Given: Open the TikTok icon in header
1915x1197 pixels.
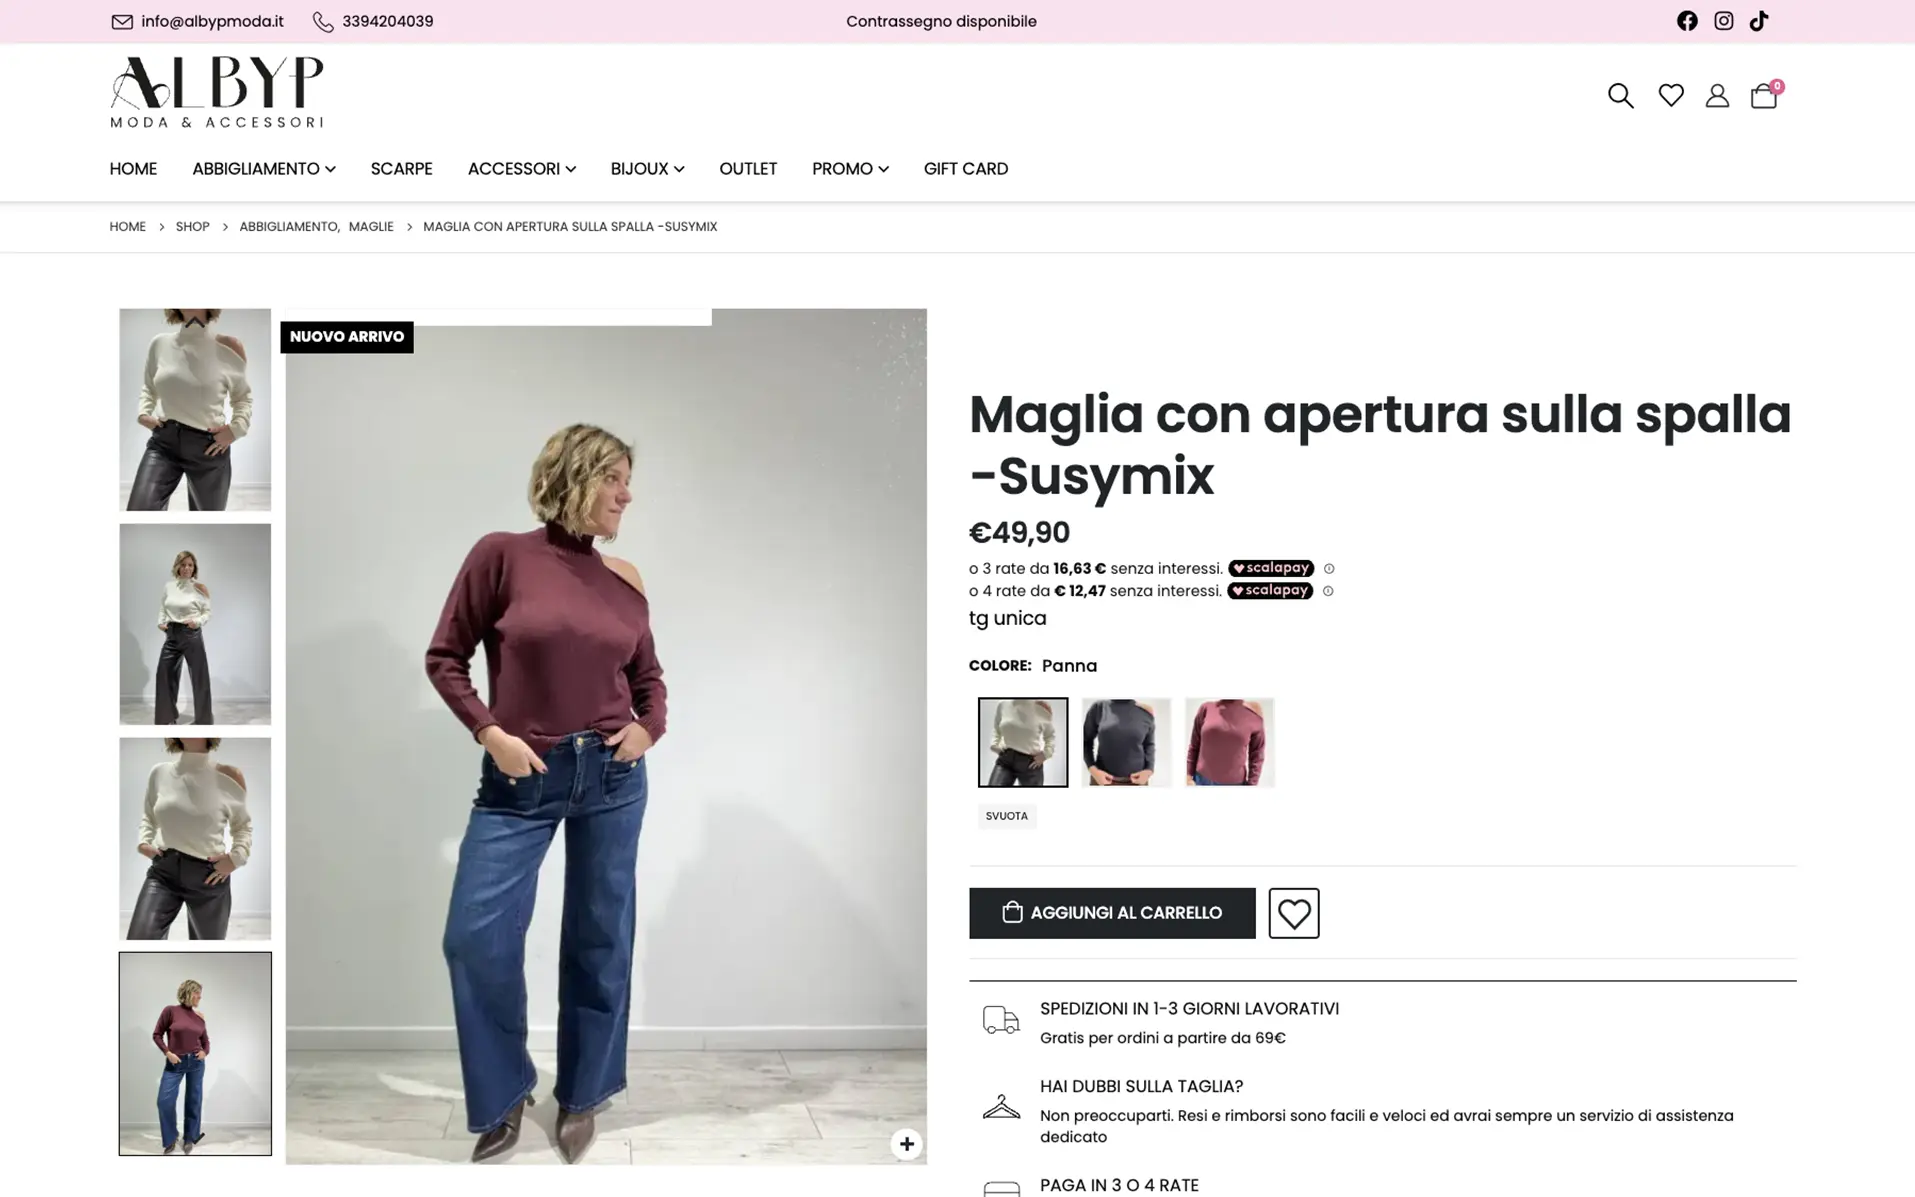Looking at the screenshot, I should point(1759,21).
